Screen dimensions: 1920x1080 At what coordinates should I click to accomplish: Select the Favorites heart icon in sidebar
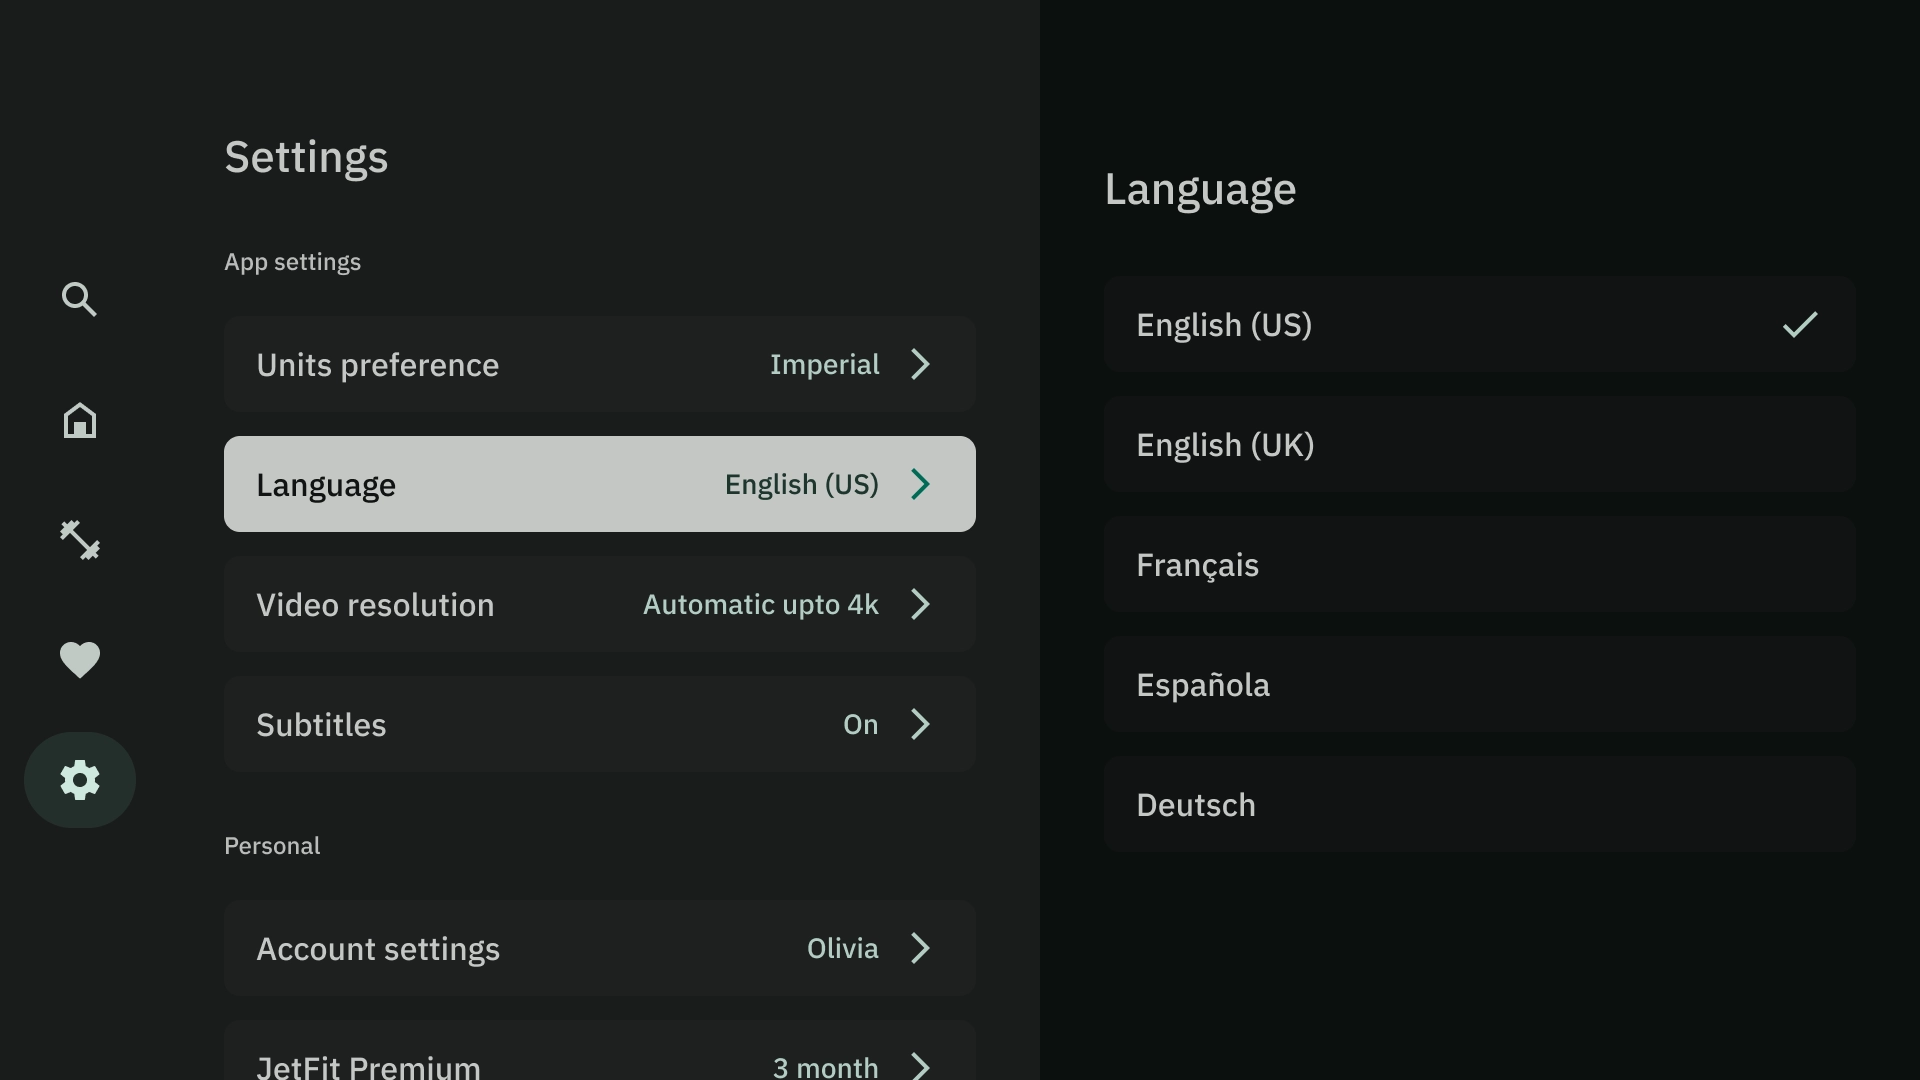click(79, 659)
